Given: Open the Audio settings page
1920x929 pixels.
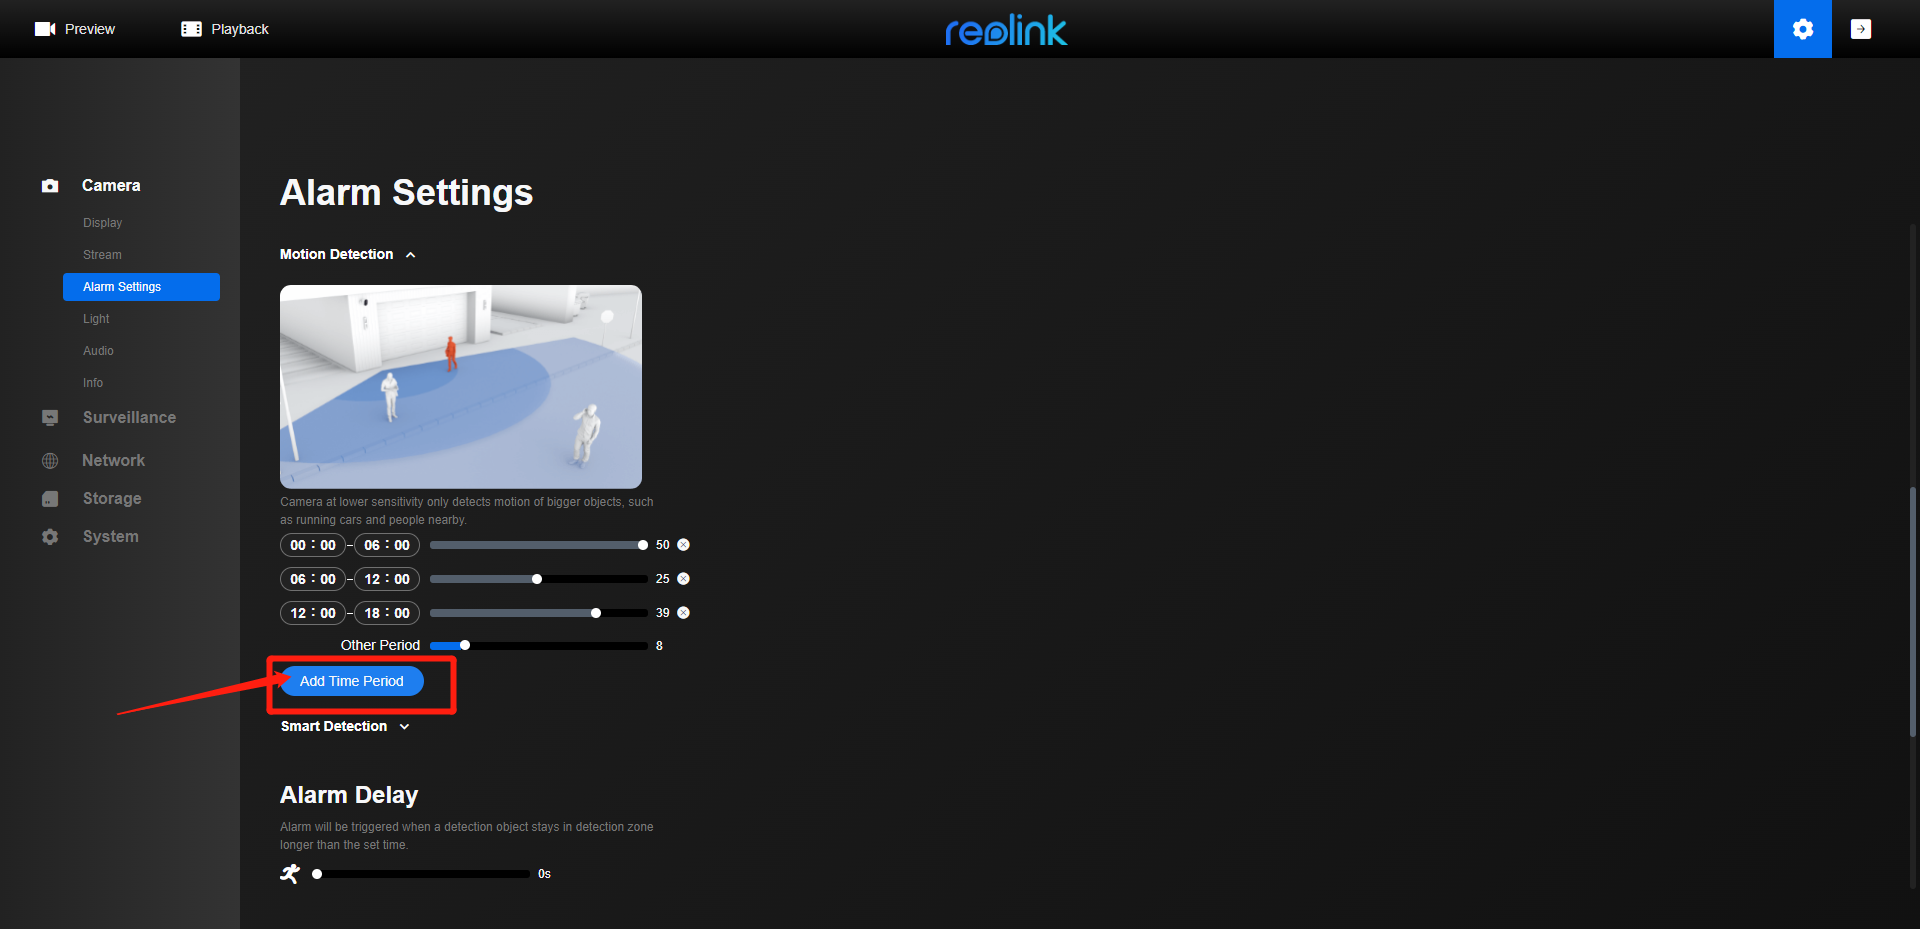Looking at the screenshot, I should click(x=98, y=351).
